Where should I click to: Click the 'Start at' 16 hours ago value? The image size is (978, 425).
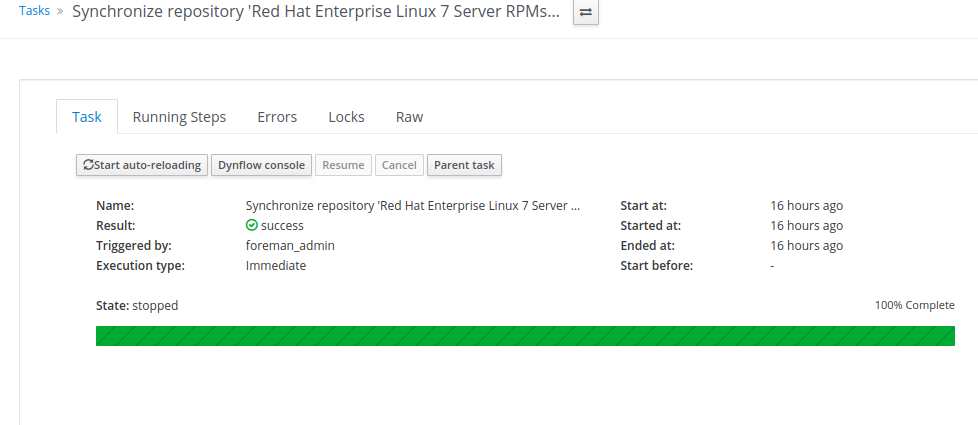coord(806,206)
